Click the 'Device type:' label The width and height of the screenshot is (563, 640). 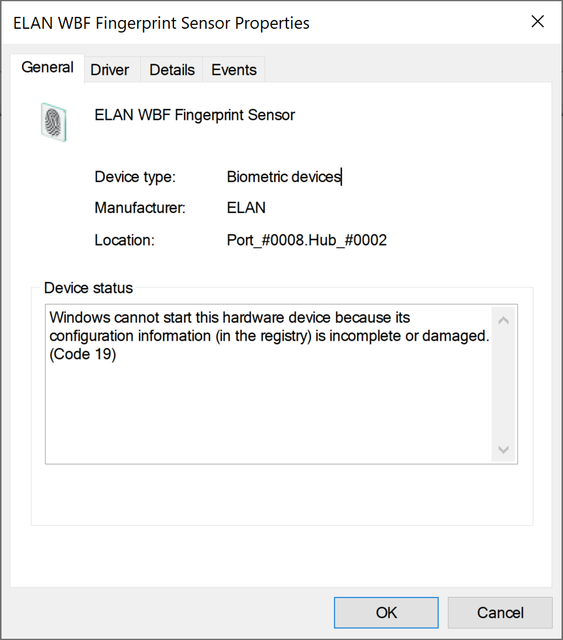click(135, 177)
